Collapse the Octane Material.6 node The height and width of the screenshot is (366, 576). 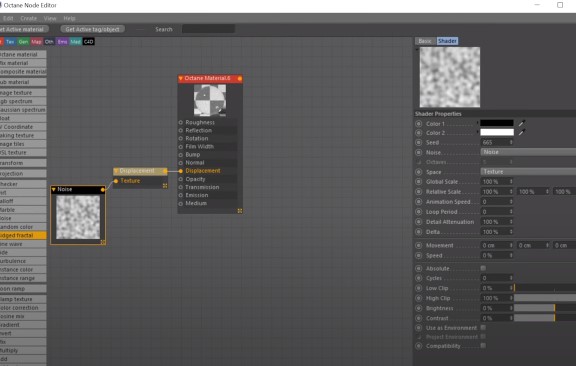(x=181, y=78)
